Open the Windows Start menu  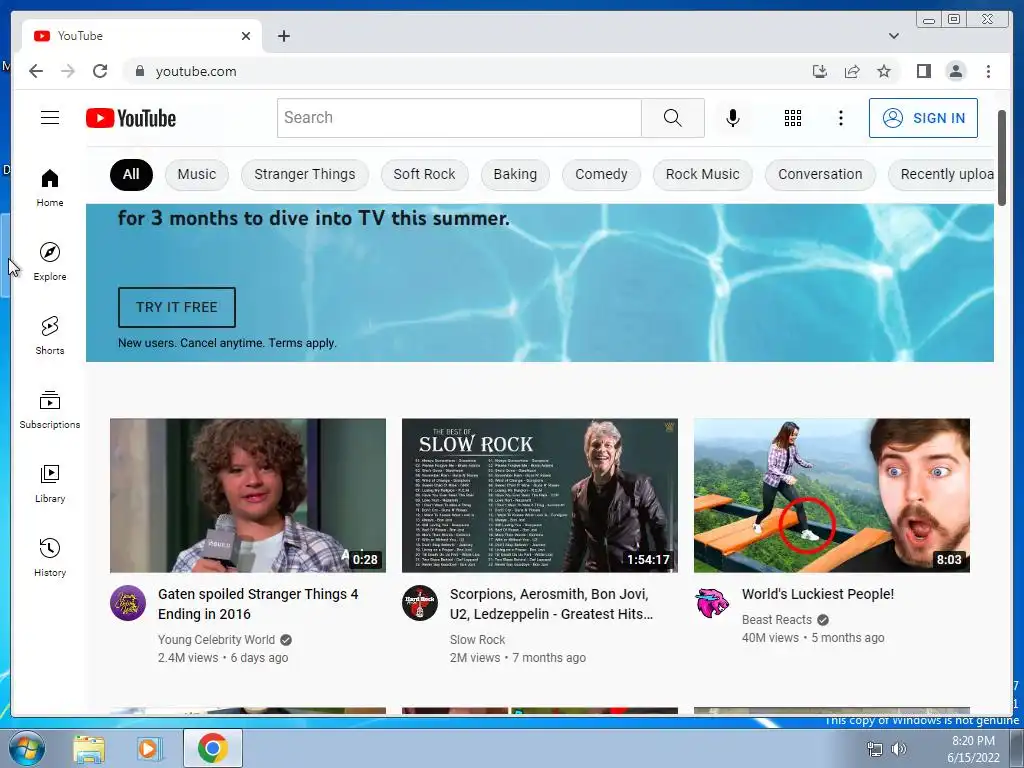pos(26,748)
